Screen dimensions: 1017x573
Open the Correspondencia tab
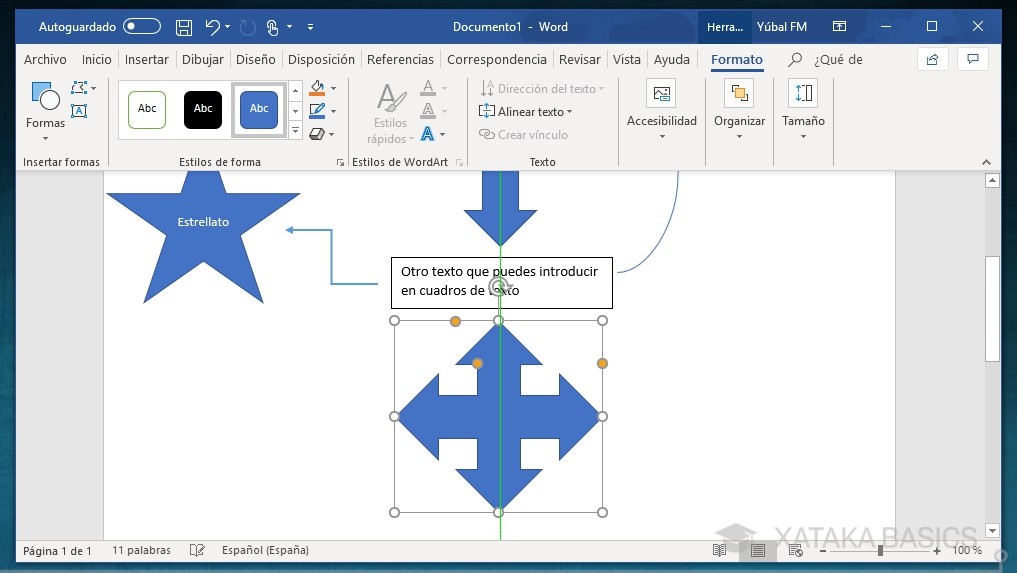(497, 59)
